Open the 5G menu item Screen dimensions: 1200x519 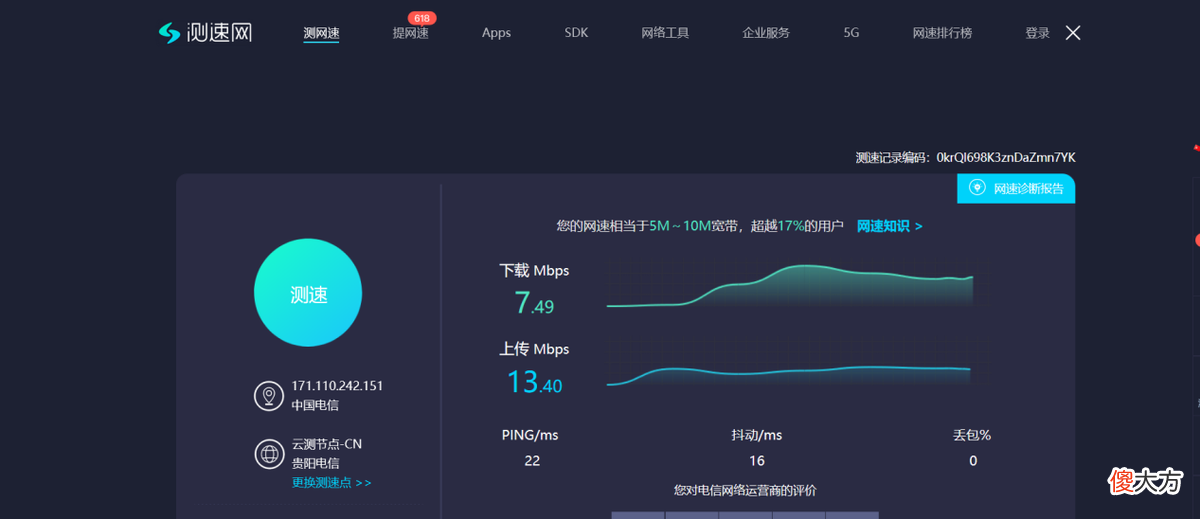(x=851, y=33)
